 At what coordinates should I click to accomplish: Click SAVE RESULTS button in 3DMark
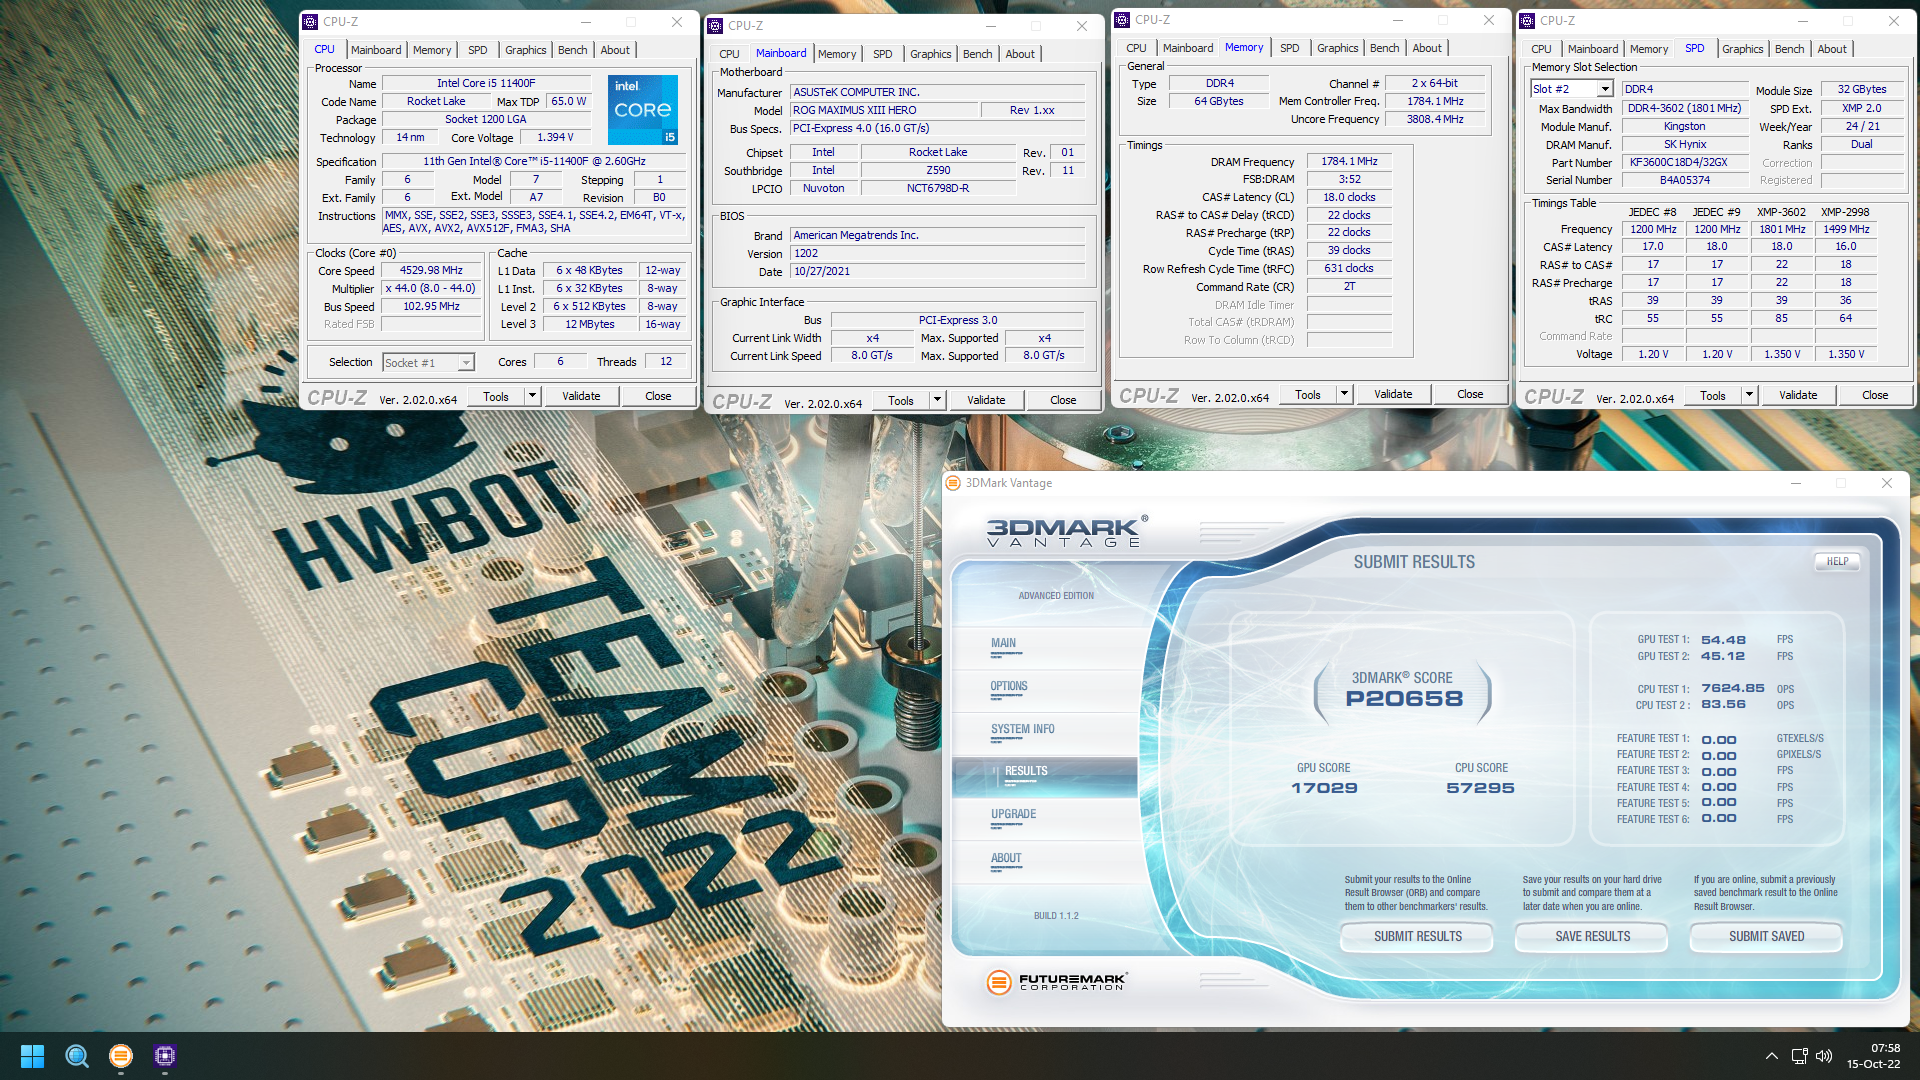[x=1592, y=937]
